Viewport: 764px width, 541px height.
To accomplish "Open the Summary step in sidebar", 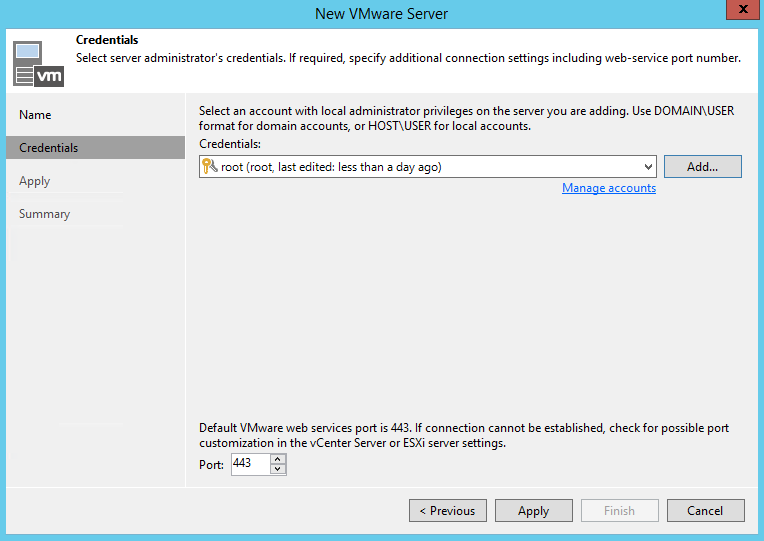I will 44,214.
